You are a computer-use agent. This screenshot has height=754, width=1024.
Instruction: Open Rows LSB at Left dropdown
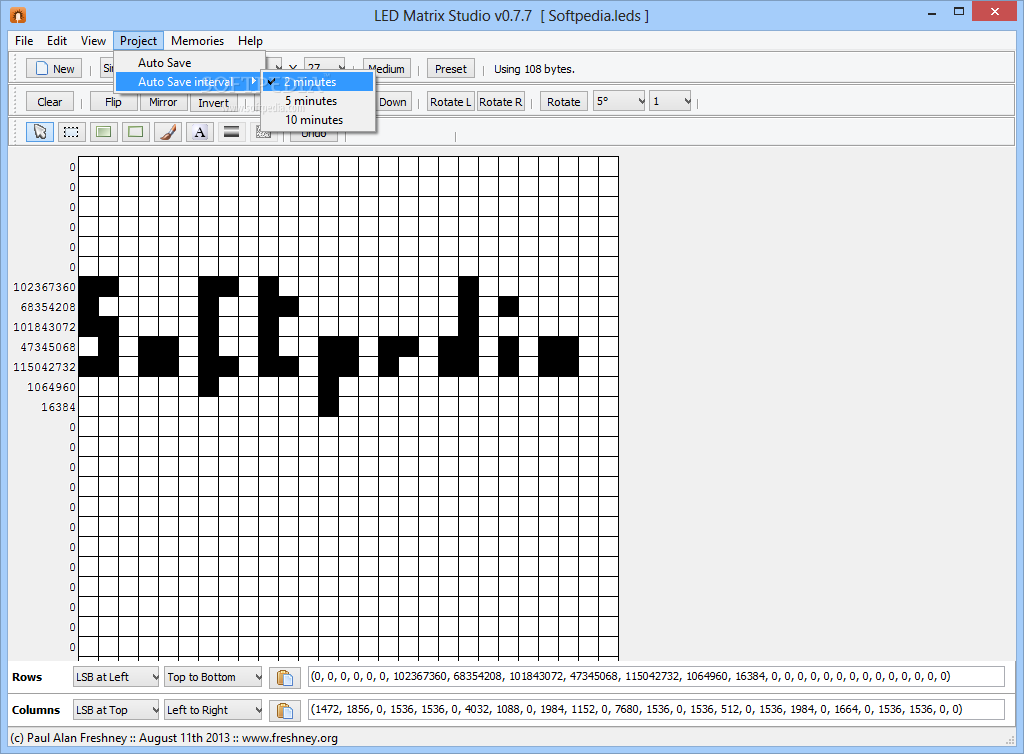coord(116,677)
